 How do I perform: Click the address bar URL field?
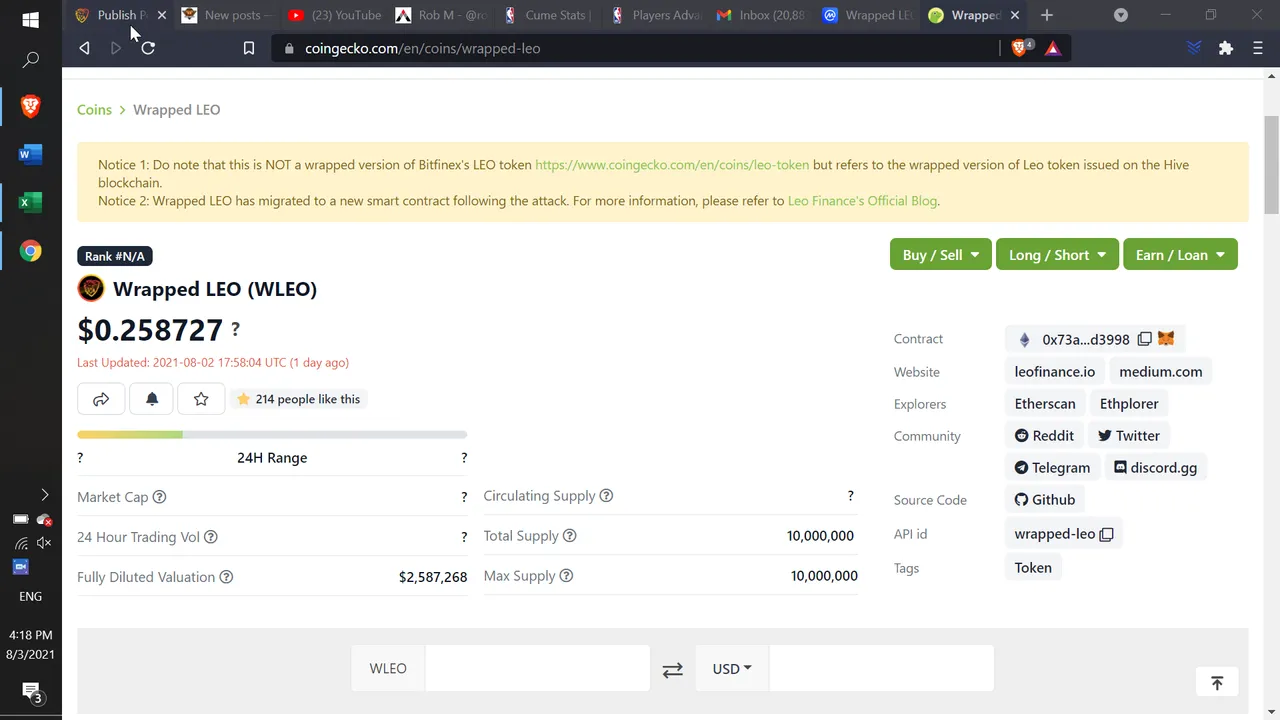(x=640, y=48)
